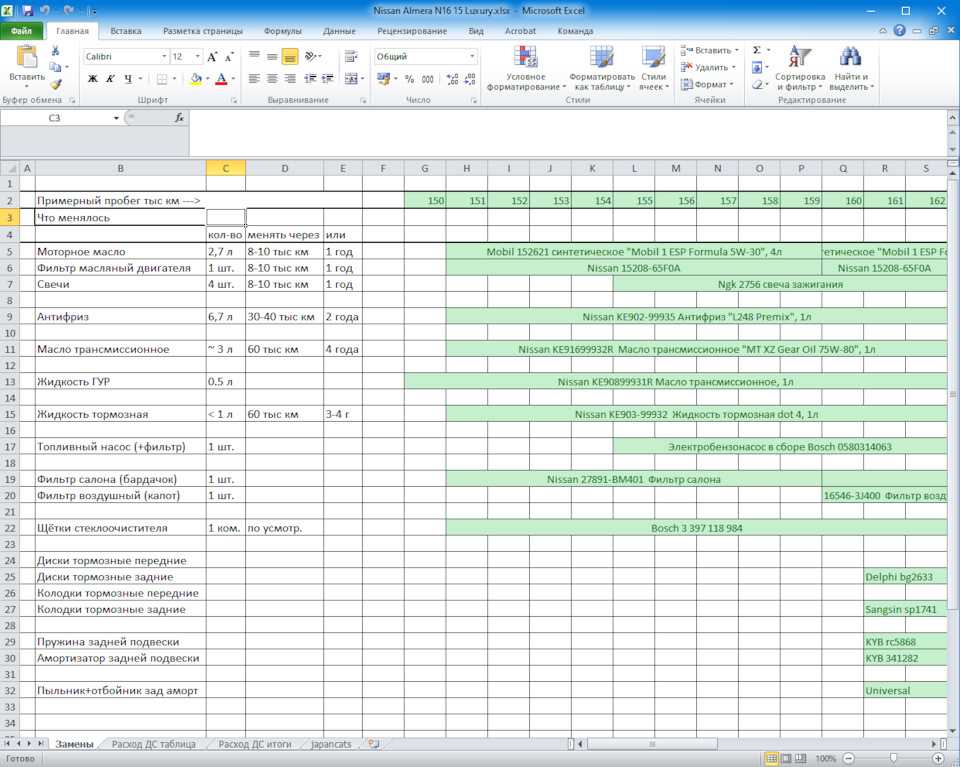Switch to the Формулы ribbon tab
Image resolution: width=960 pixels, height=767 pixels.
tap(282, 31)
